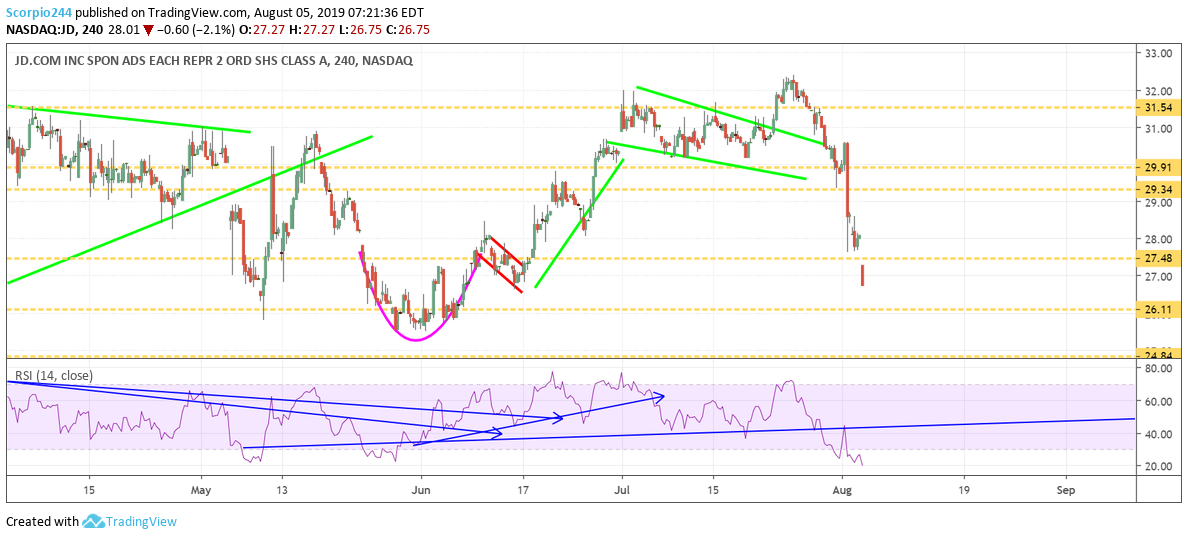
Task: Select the 26.11 price level label
Action: coord(1159,309)
